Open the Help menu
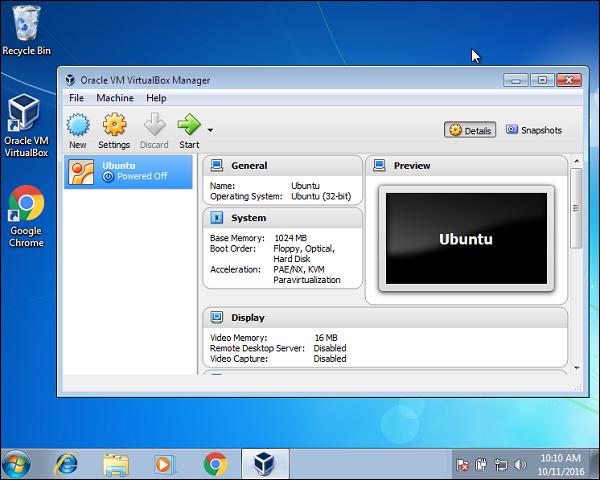600x480 pixels. (x=156, y=98)
